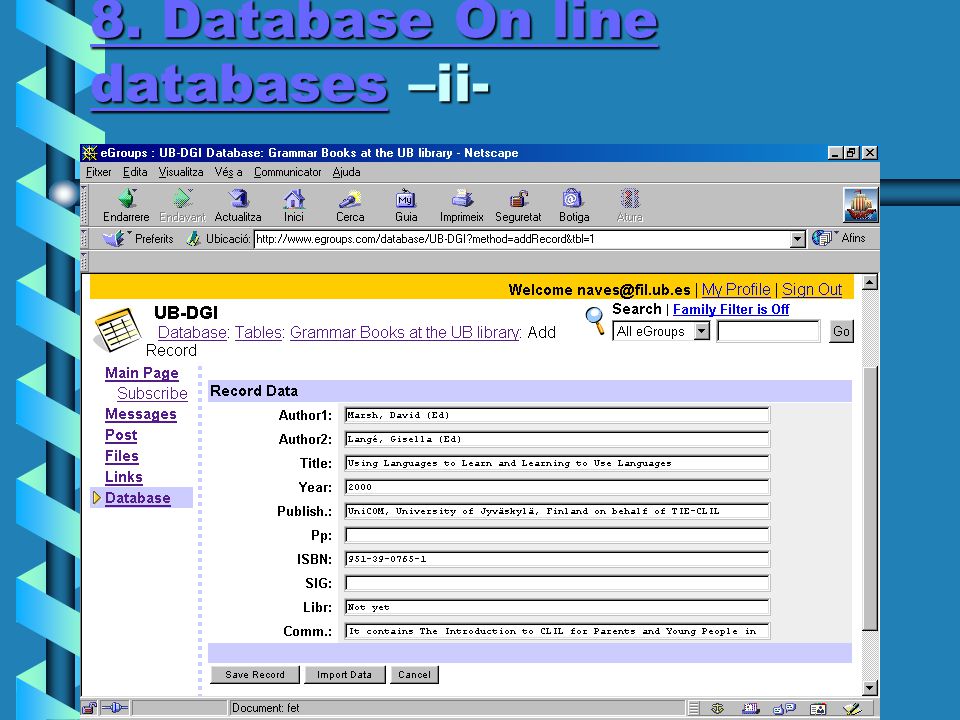The image size is (960, 720).
Task: Click the Subscribe sidebar link
Action: click(152, 394)
